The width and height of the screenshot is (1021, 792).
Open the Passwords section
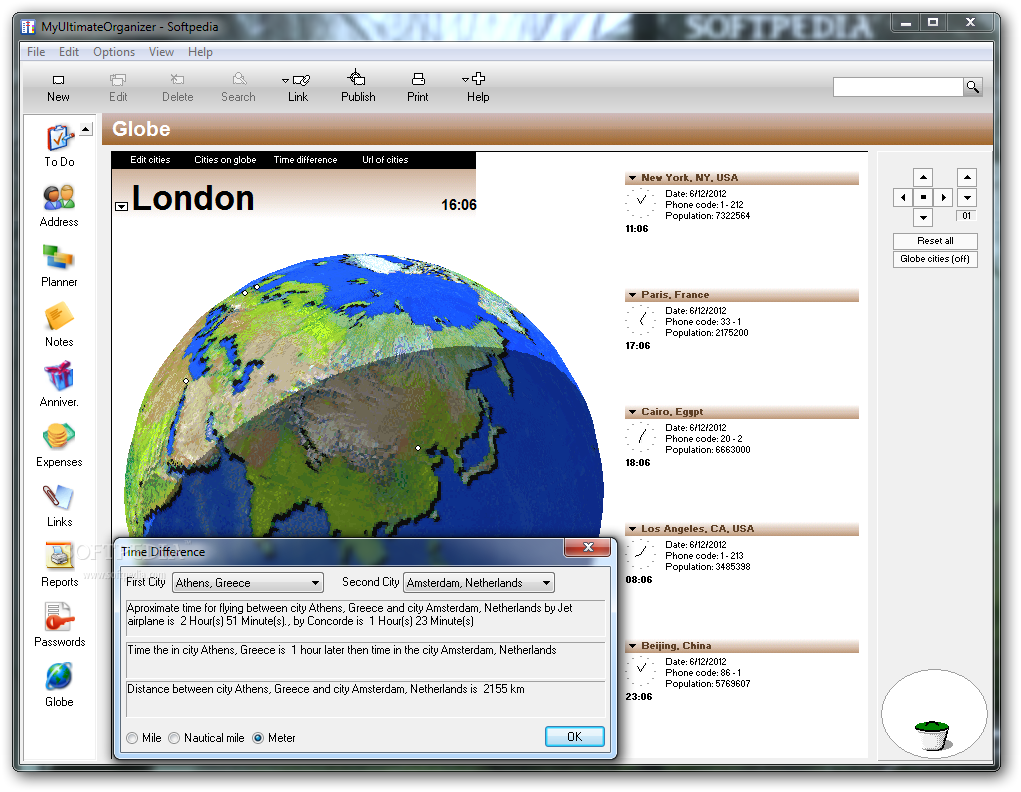(x=59, y=625)
